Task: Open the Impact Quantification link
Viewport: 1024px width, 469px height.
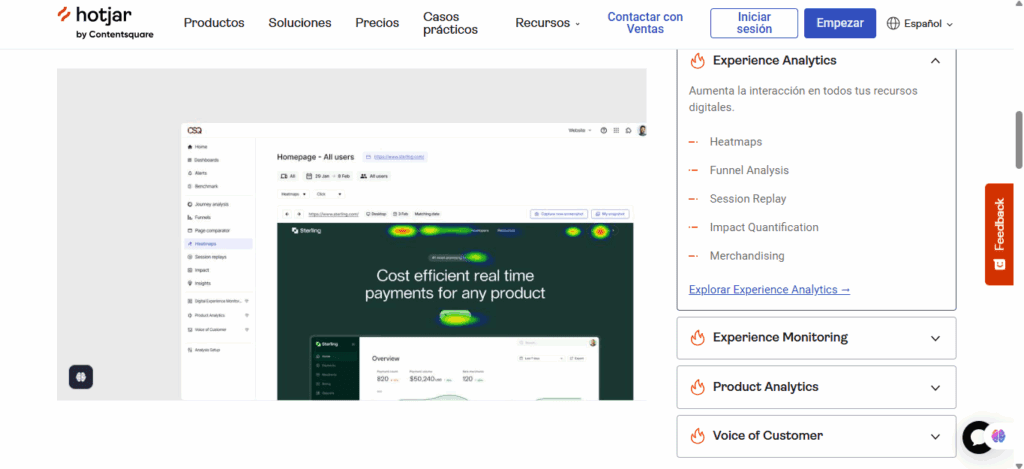Action: pyautogui.click(x=764, y=227)
